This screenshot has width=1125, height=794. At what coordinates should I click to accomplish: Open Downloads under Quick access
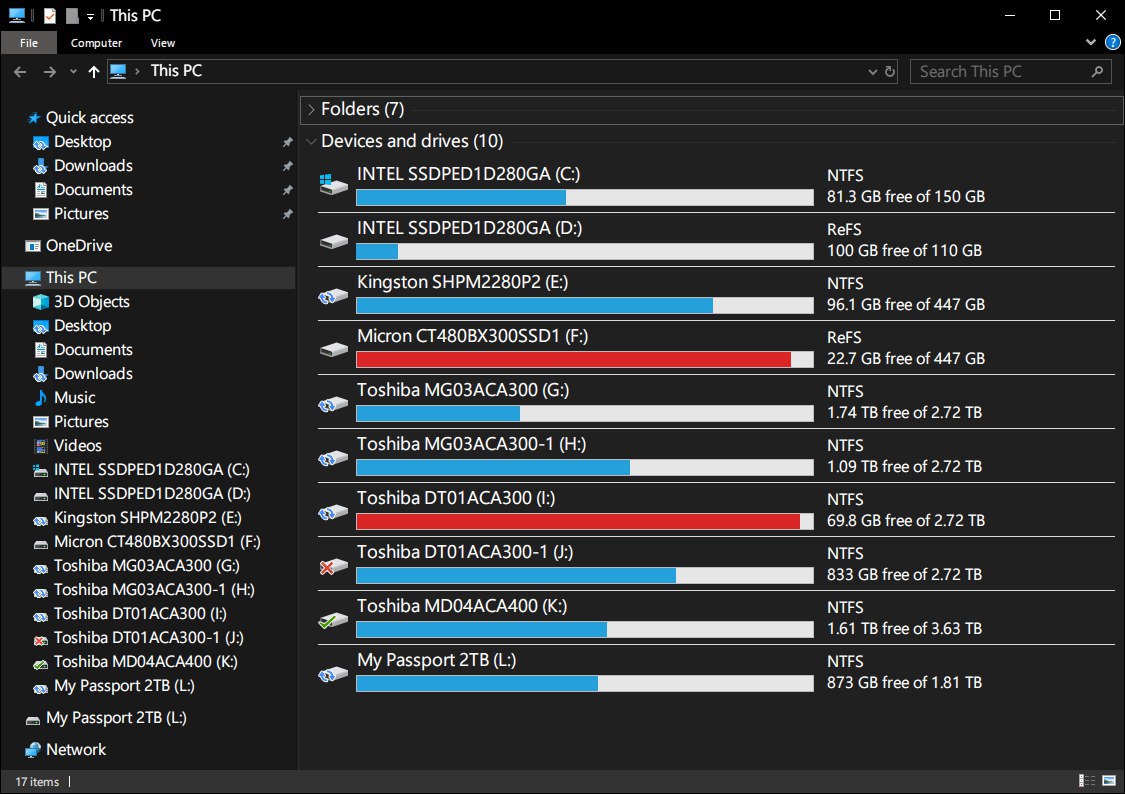[93, 166]
